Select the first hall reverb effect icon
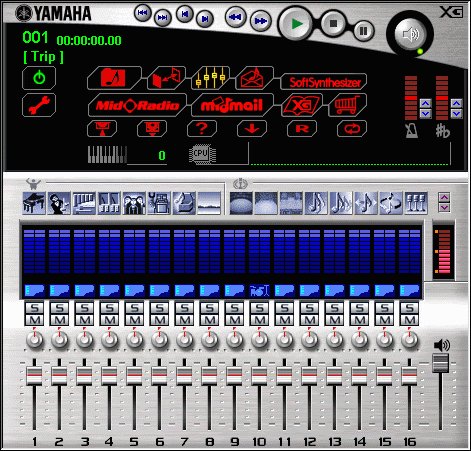The height and width of the screenshot is (451, 471). tap(241, 203)
